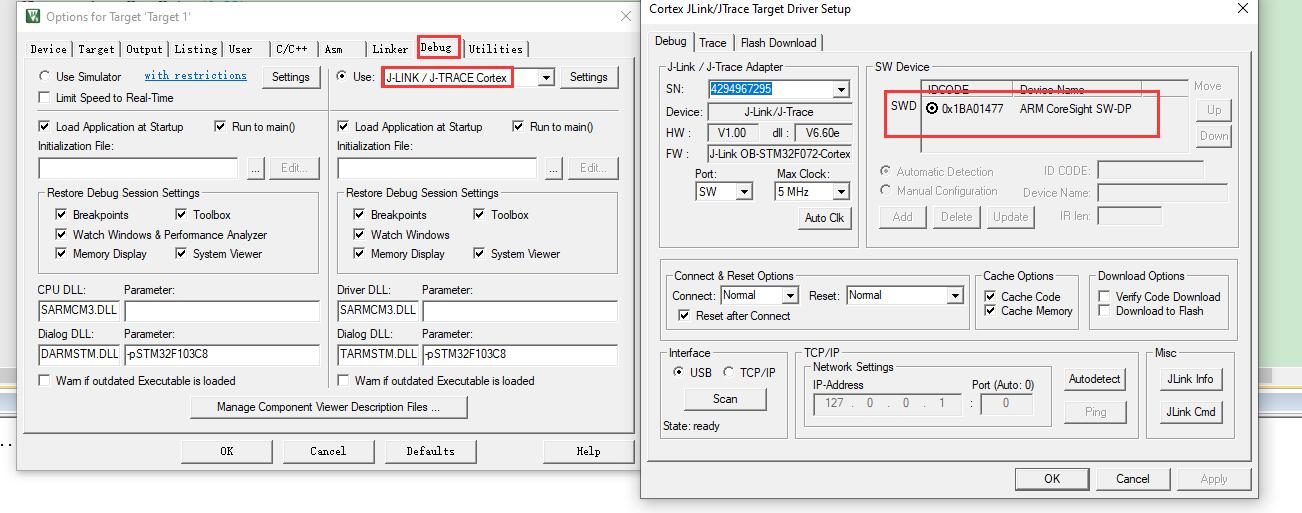Click Autodetect network button
The width and height of the screenshot is (1302, 513).
point(1096,379)
